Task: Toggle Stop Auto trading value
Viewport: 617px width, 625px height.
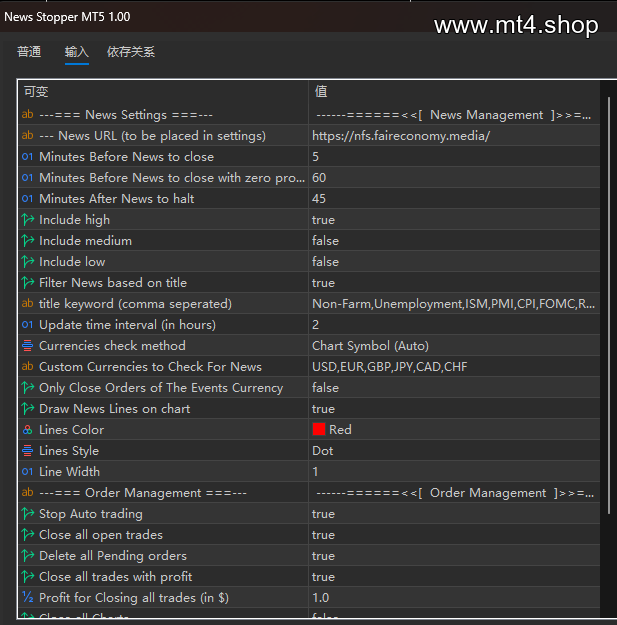Action: (x=454, y=513)
